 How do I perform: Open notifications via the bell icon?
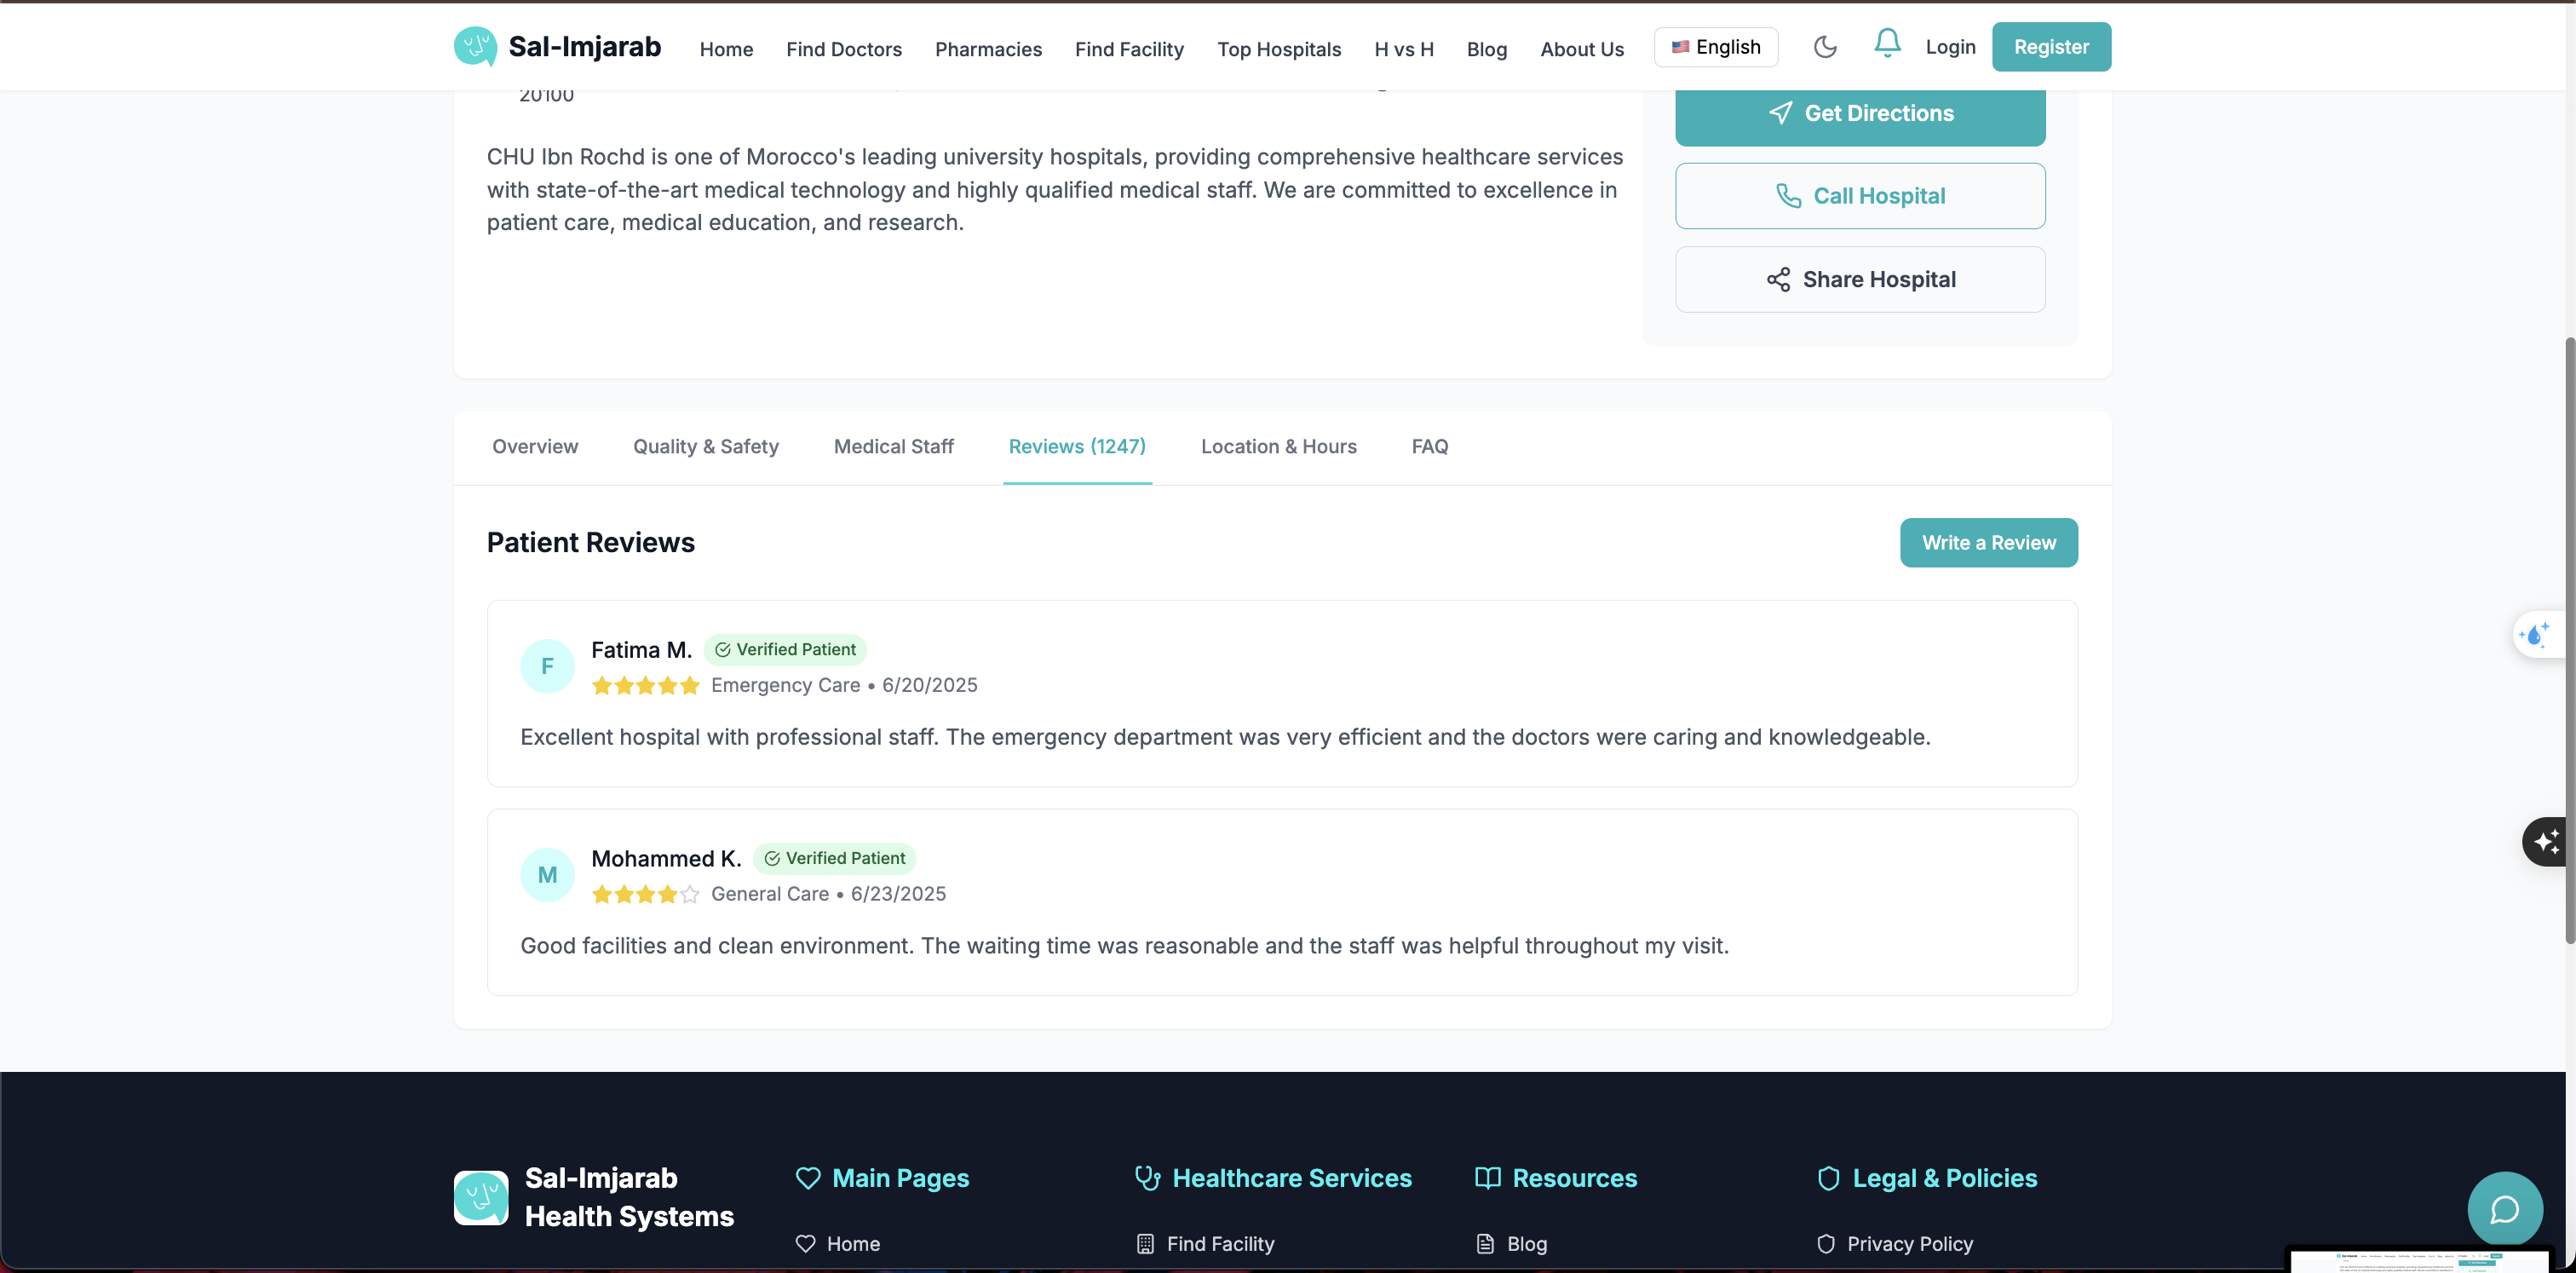(x=1886, y=43)
